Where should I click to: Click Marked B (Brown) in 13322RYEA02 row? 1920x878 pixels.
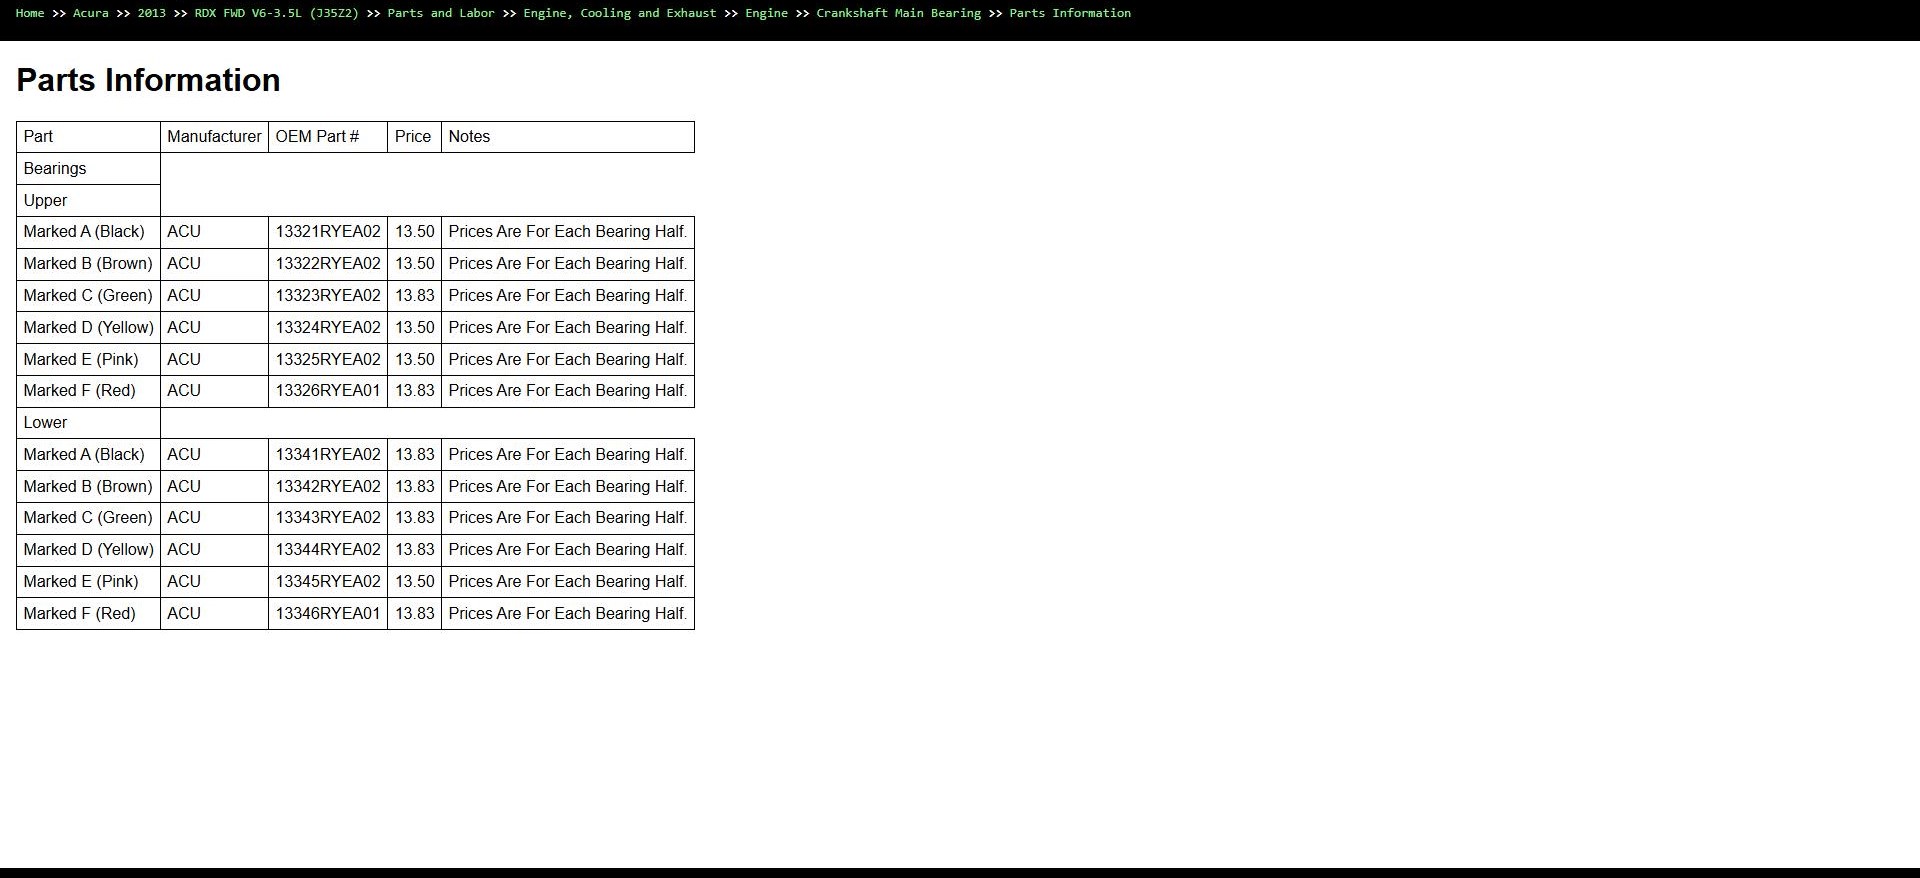tap(88, 264)
